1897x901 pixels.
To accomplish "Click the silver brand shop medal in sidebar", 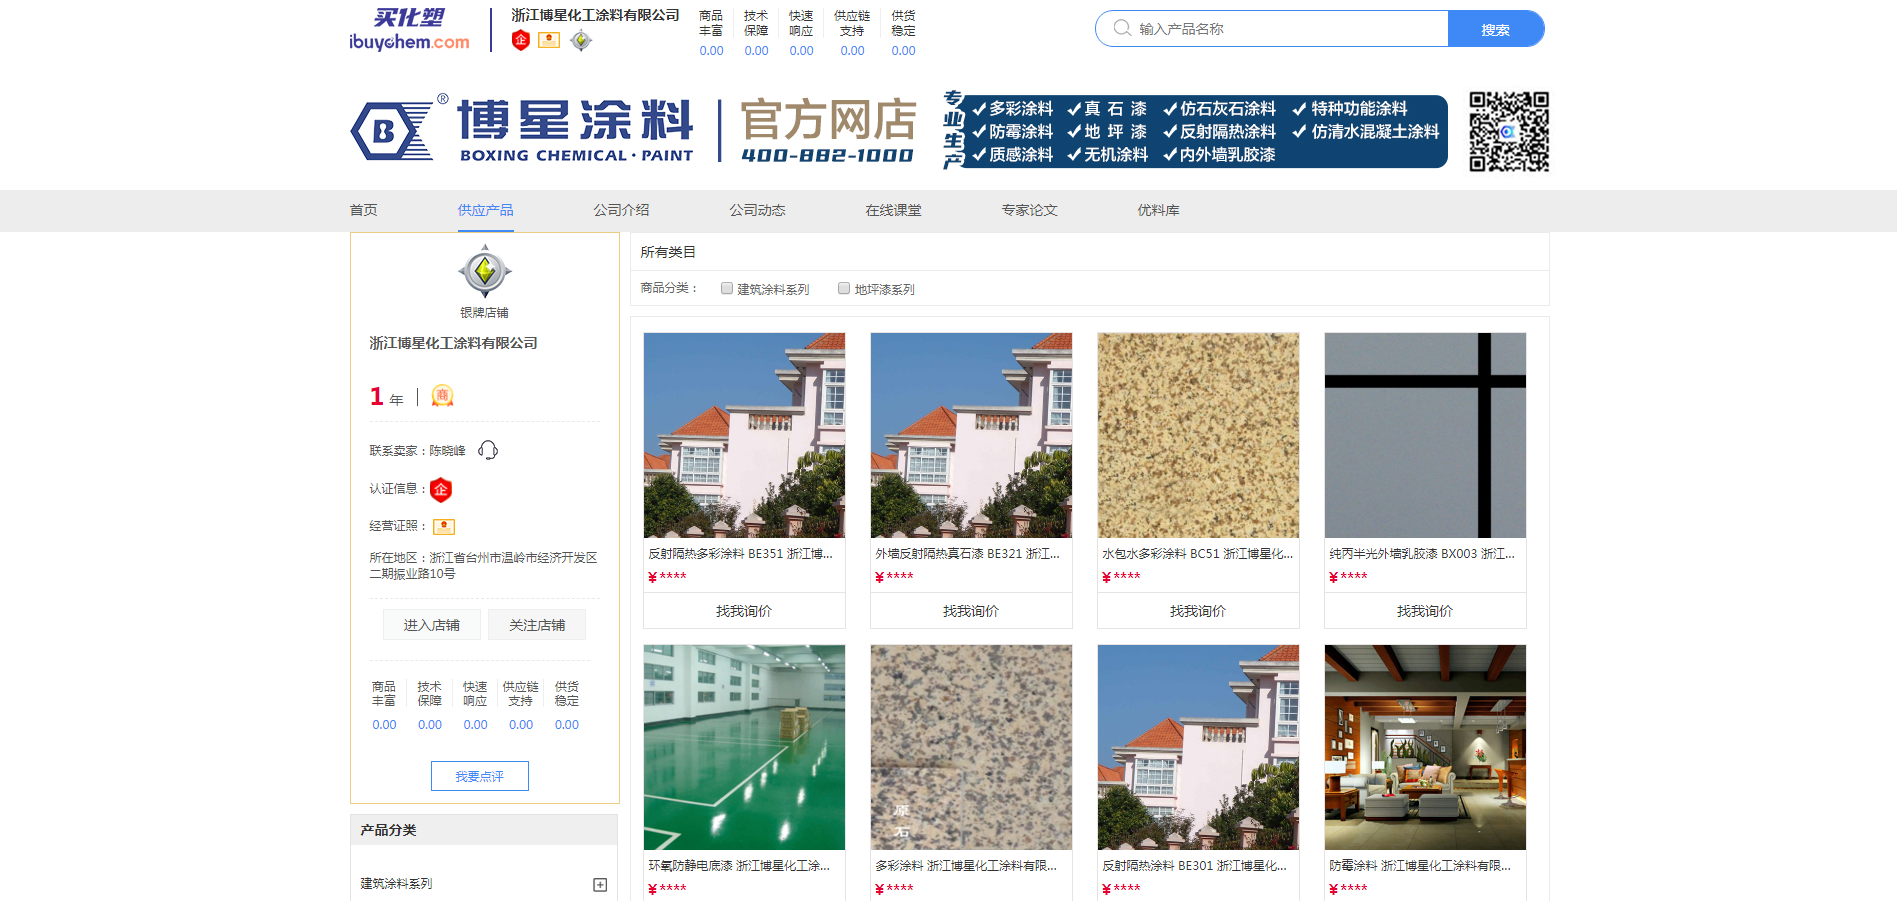I will pos(485,271).
